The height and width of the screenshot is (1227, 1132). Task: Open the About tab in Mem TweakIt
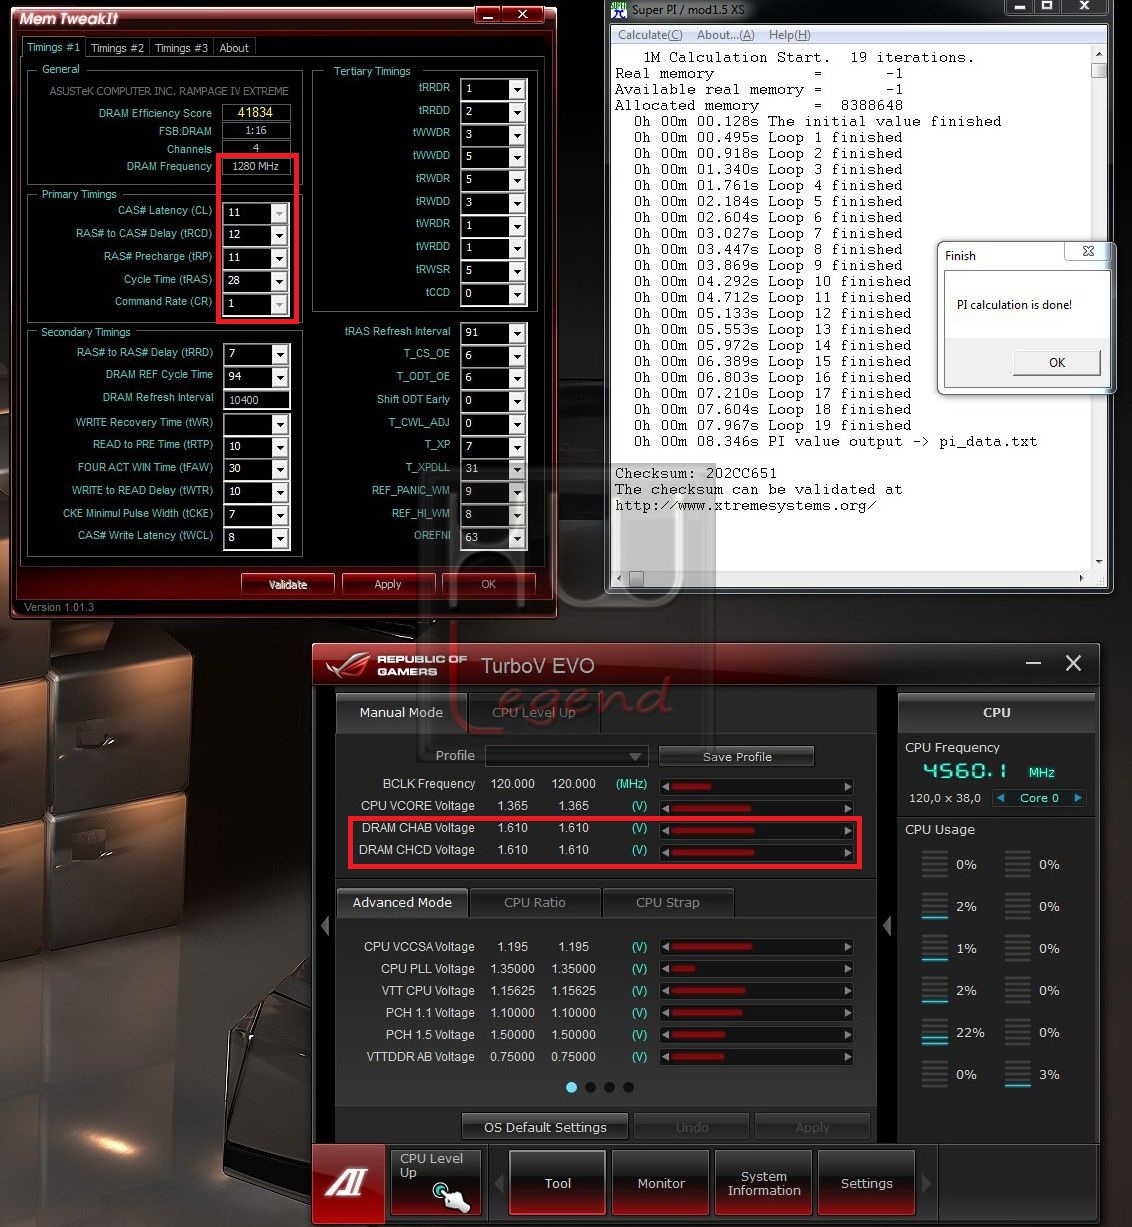[x=234, y=48]
